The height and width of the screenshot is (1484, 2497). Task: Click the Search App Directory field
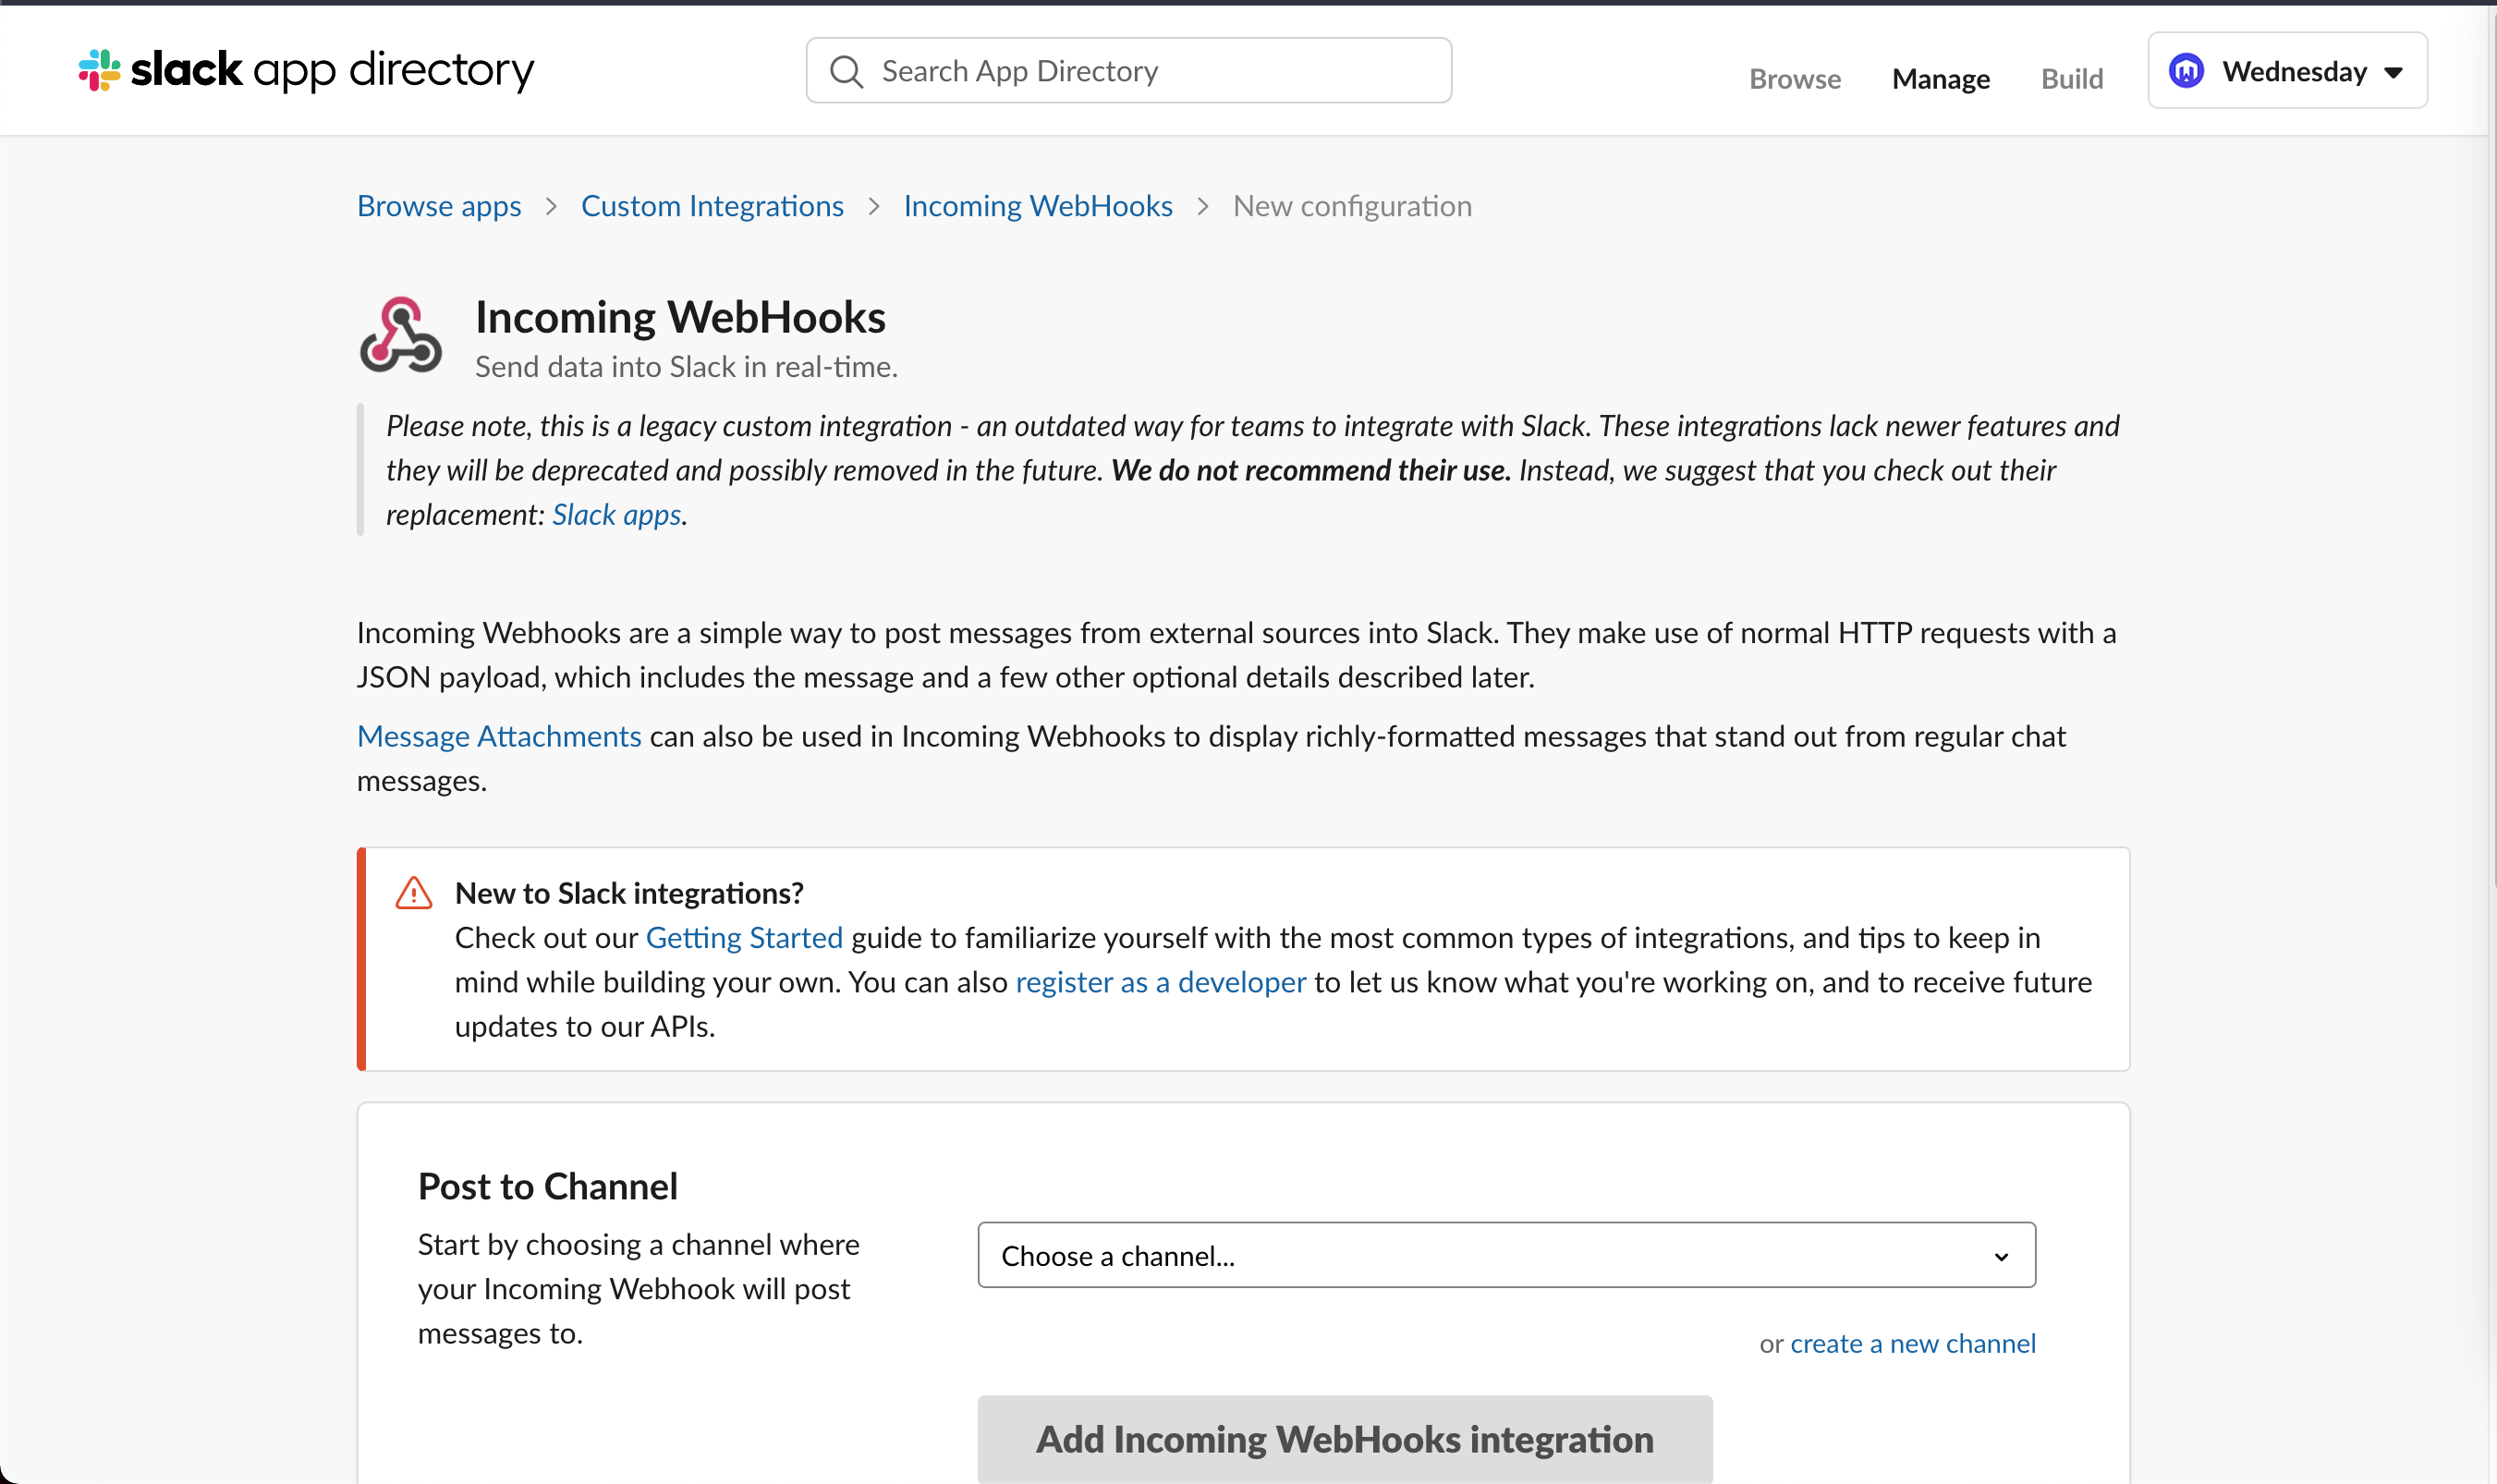click(x=1129, y=71)
